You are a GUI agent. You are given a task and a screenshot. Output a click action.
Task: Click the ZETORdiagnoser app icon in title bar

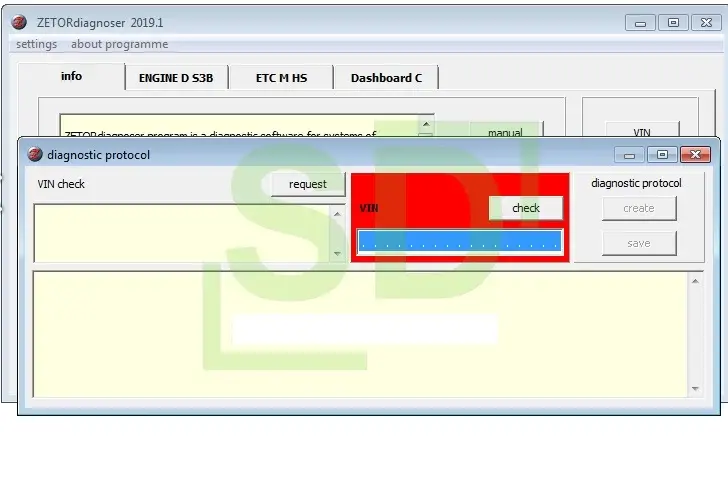[x=19, y=22]
